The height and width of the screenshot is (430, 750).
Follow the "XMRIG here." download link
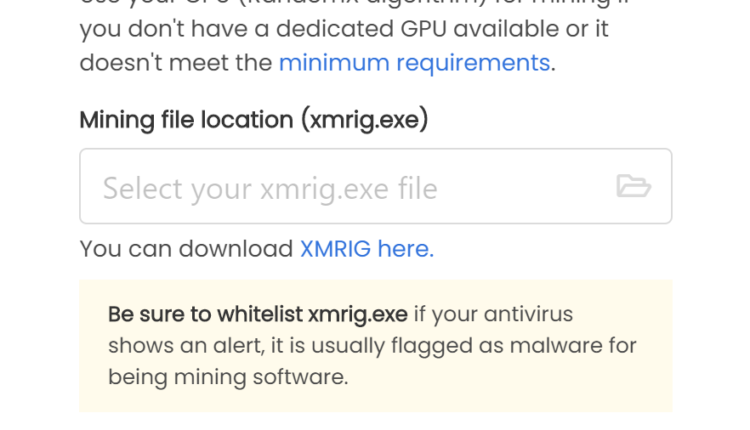(366, 249)
